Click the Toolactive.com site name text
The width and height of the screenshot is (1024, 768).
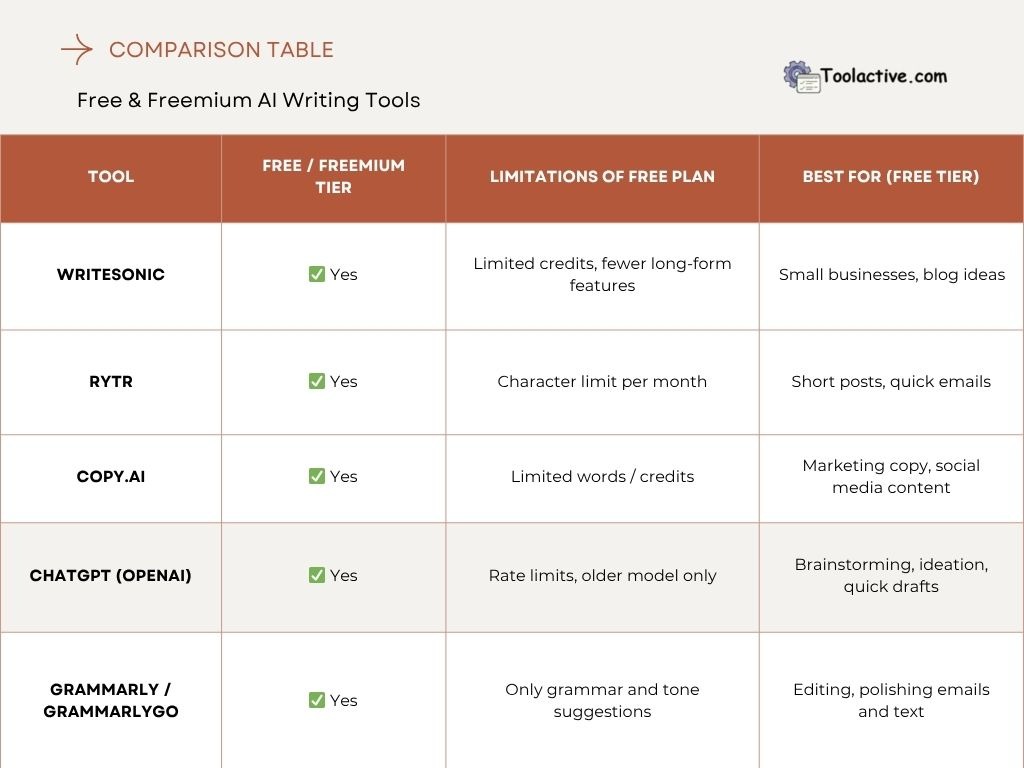pyautogui.click(x=884, y=76)
